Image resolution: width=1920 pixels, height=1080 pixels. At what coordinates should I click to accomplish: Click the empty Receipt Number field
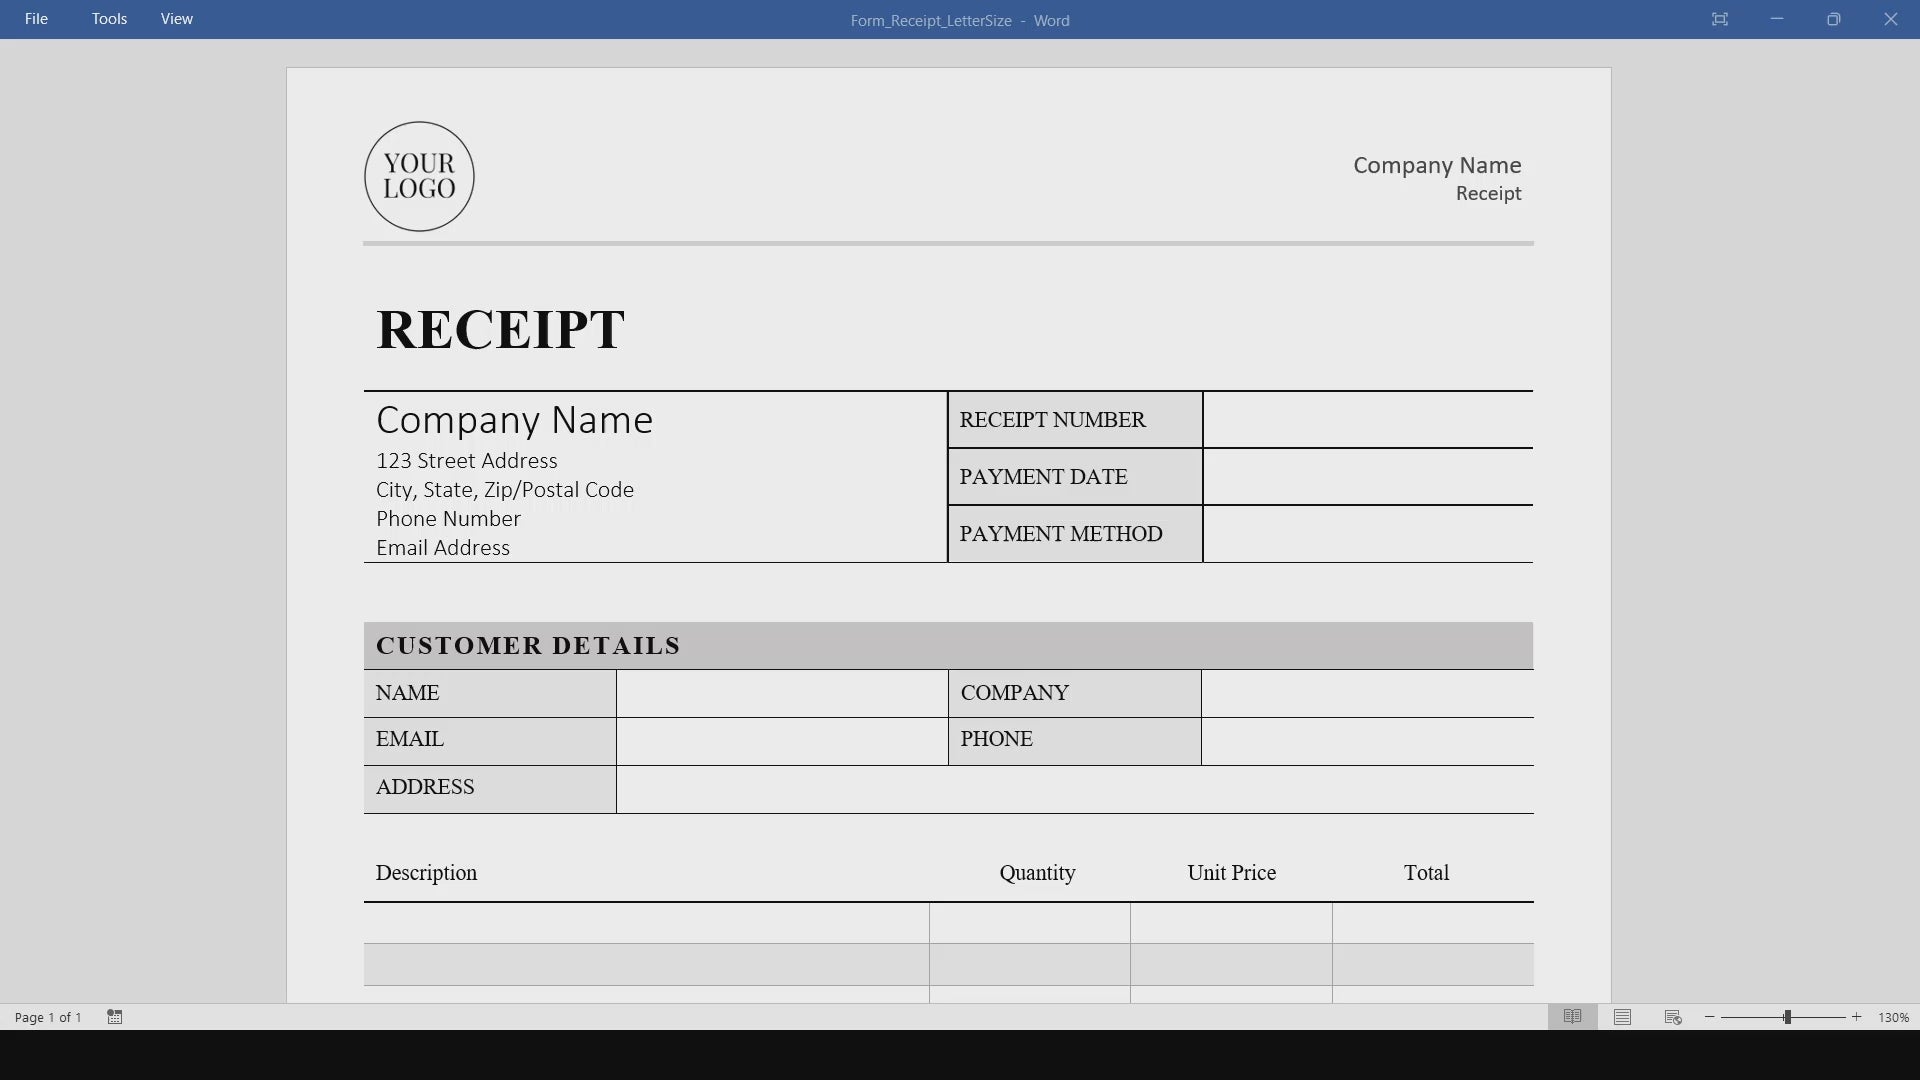[1366, 420]
